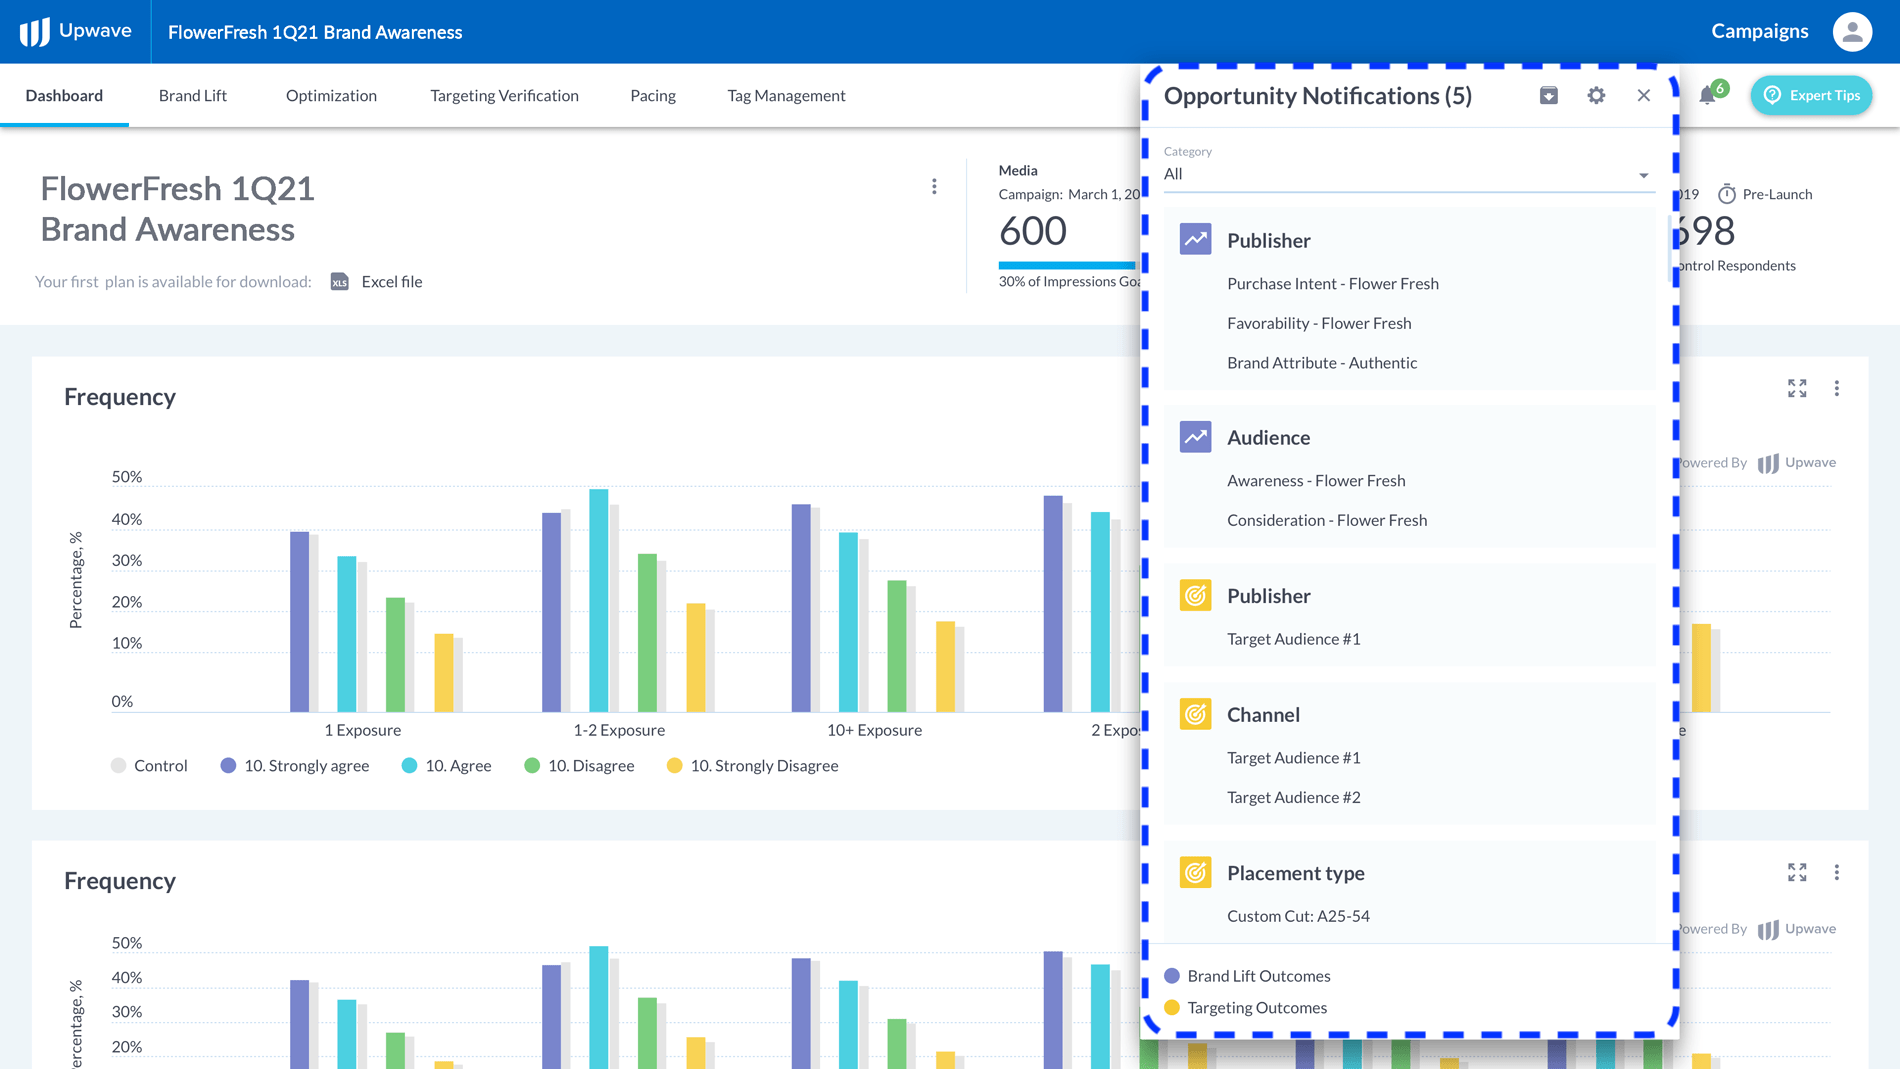The height and width of the screenshot is (1069, 1900).
Task: Download the Excel file link
Action: point(392,282)
